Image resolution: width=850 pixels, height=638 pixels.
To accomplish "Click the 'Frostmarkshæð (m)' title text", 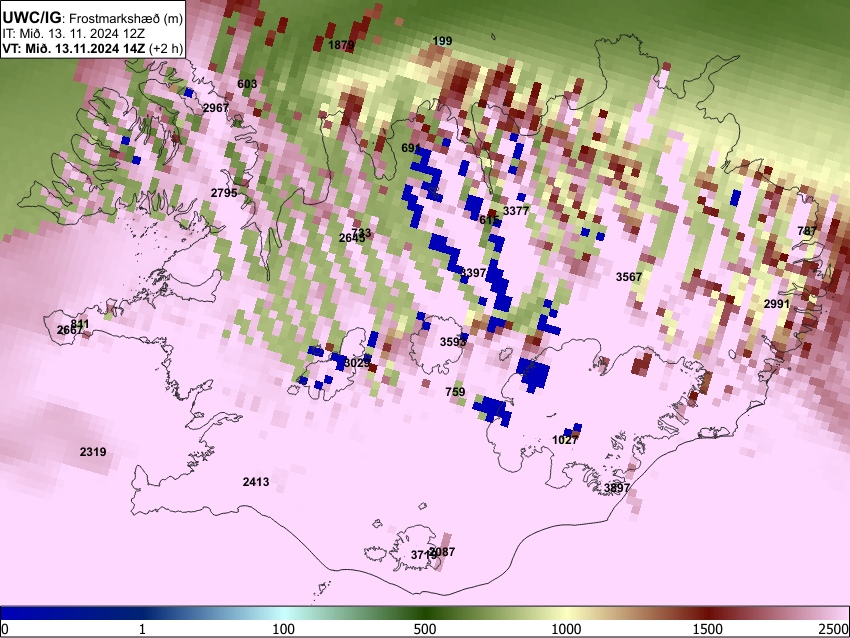I will tap(126, 18).
